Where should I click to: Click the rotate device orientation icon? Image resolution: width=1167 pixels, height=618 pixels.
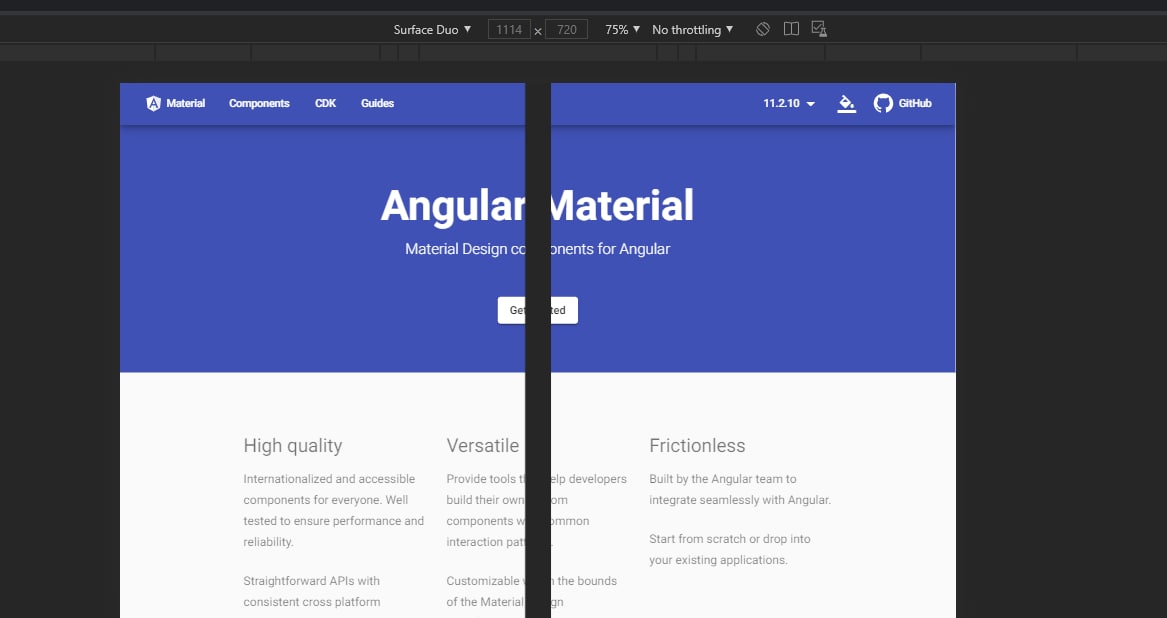click(763, 29)
